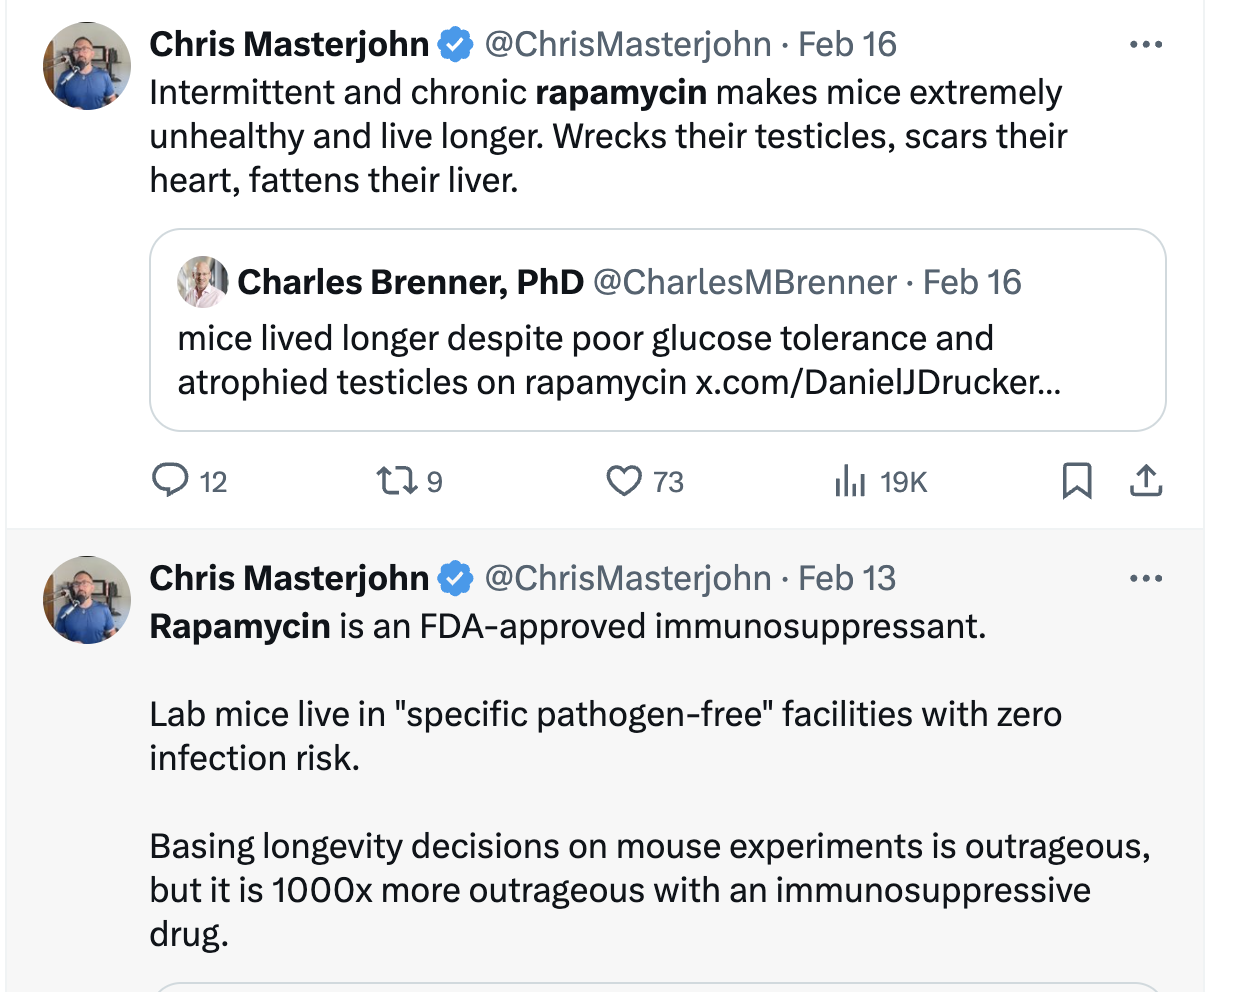Visit the @CharlesMBrenner handle
This screenshot has width=1240, height=992.
[745, 282]
